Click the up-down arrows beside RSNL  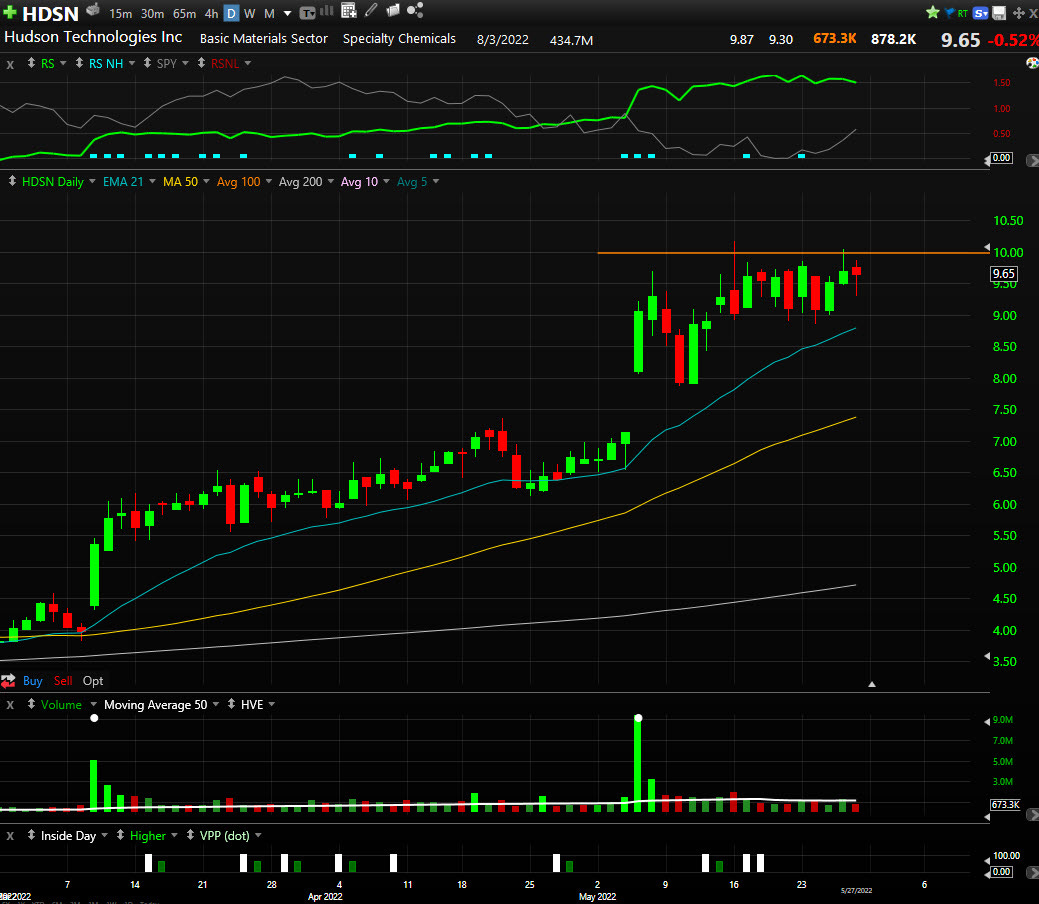201,63
